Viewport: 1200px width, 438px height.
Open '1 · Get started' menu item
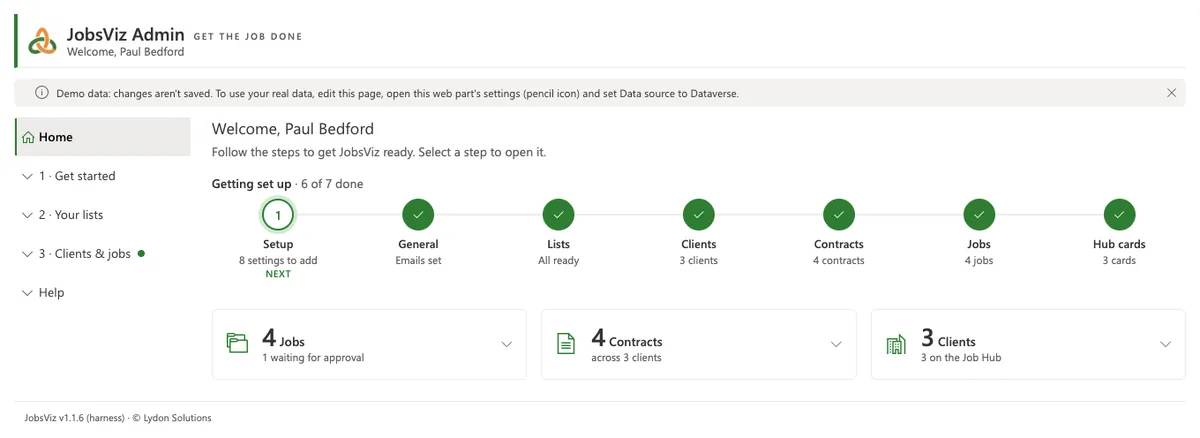click(x=103, y=176)
